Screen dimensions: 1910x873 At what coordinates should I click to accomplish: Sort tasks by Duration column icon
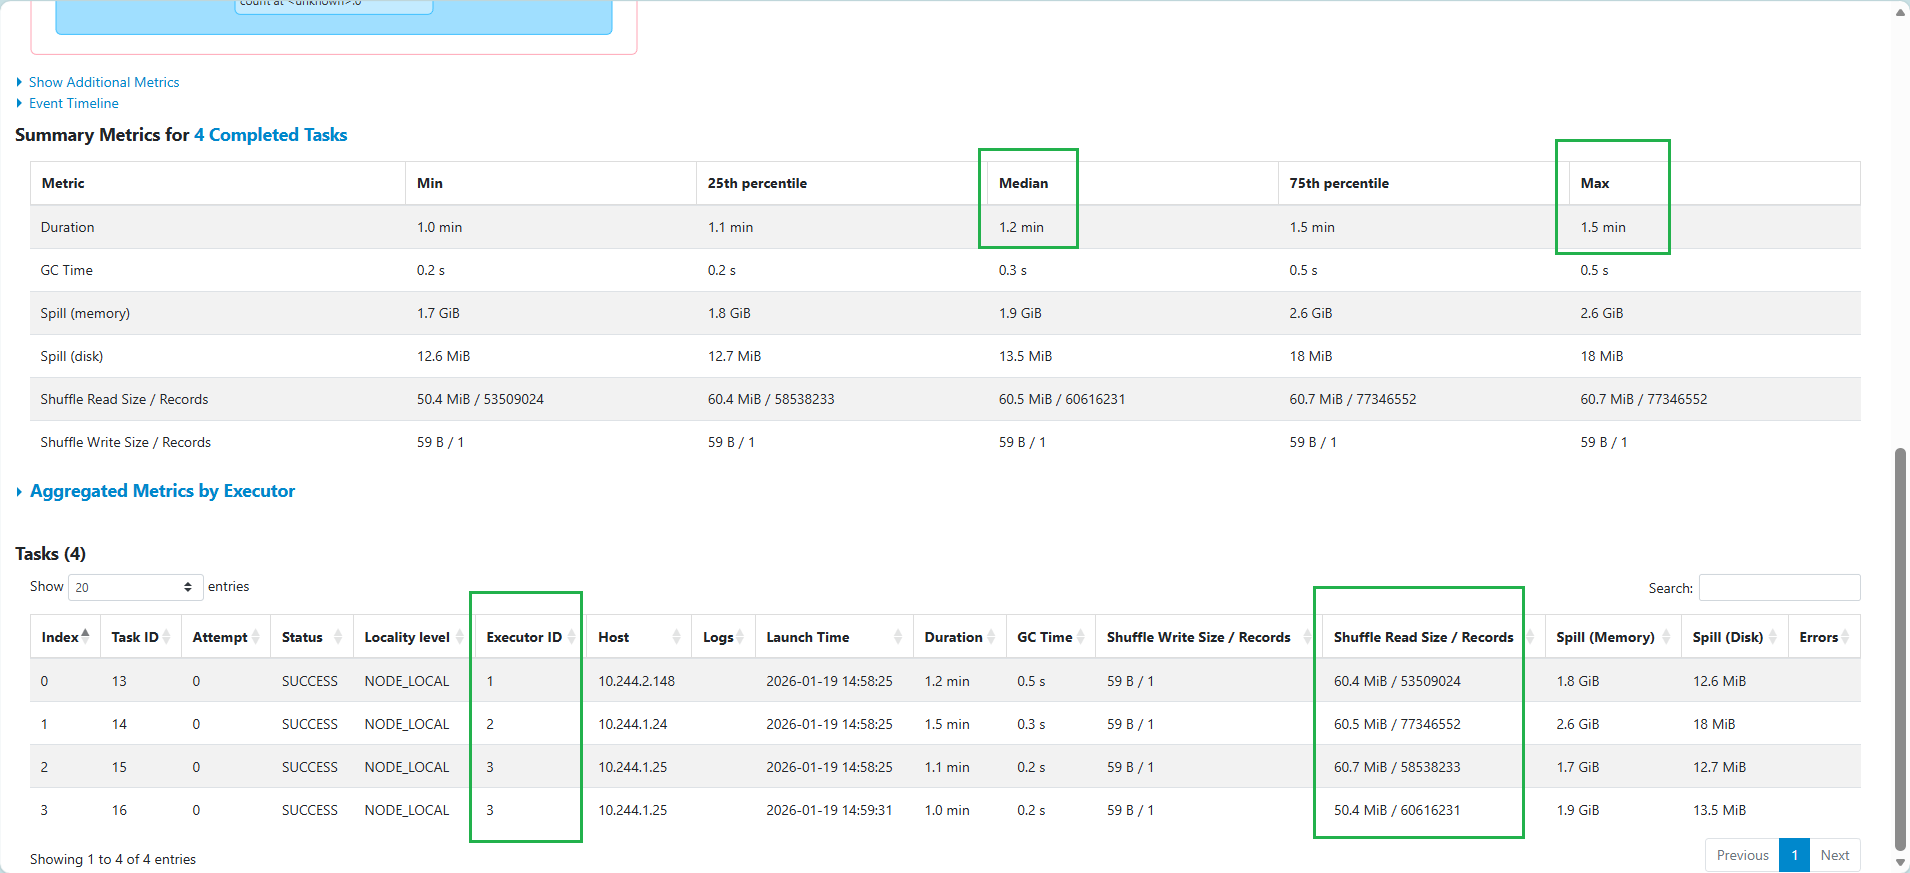pos(991,637)
